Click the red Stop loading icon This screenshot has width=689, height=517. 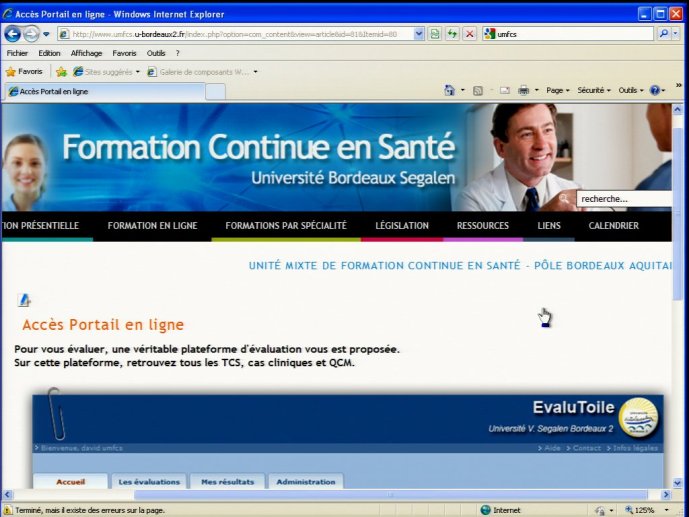[470, 34]
